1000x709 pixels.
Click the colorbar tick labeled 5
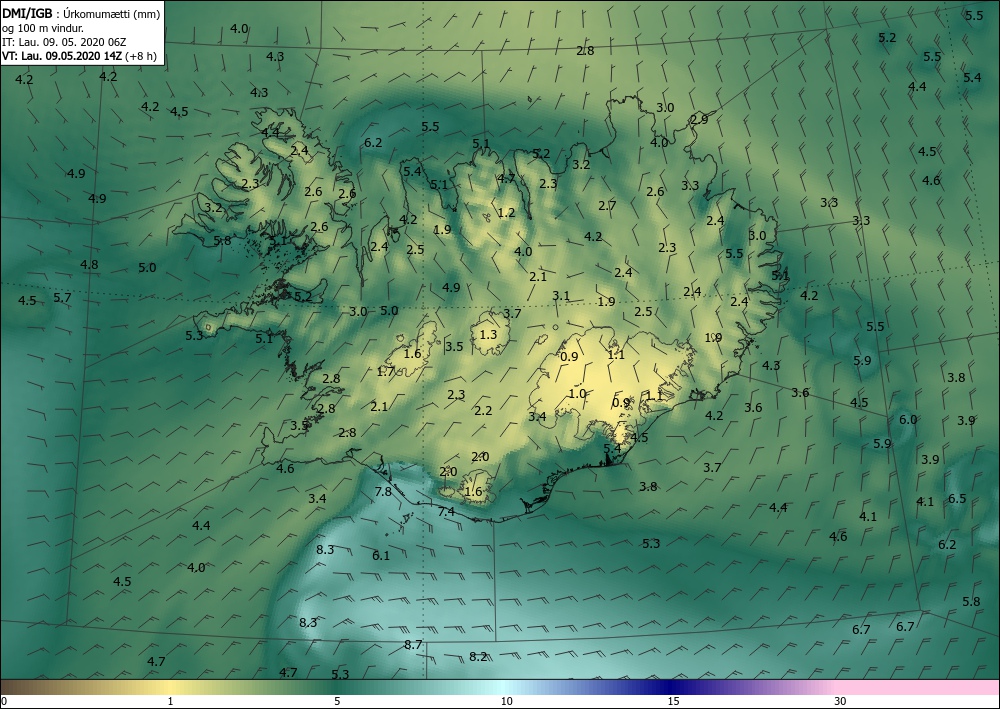[x=337, y=702]
